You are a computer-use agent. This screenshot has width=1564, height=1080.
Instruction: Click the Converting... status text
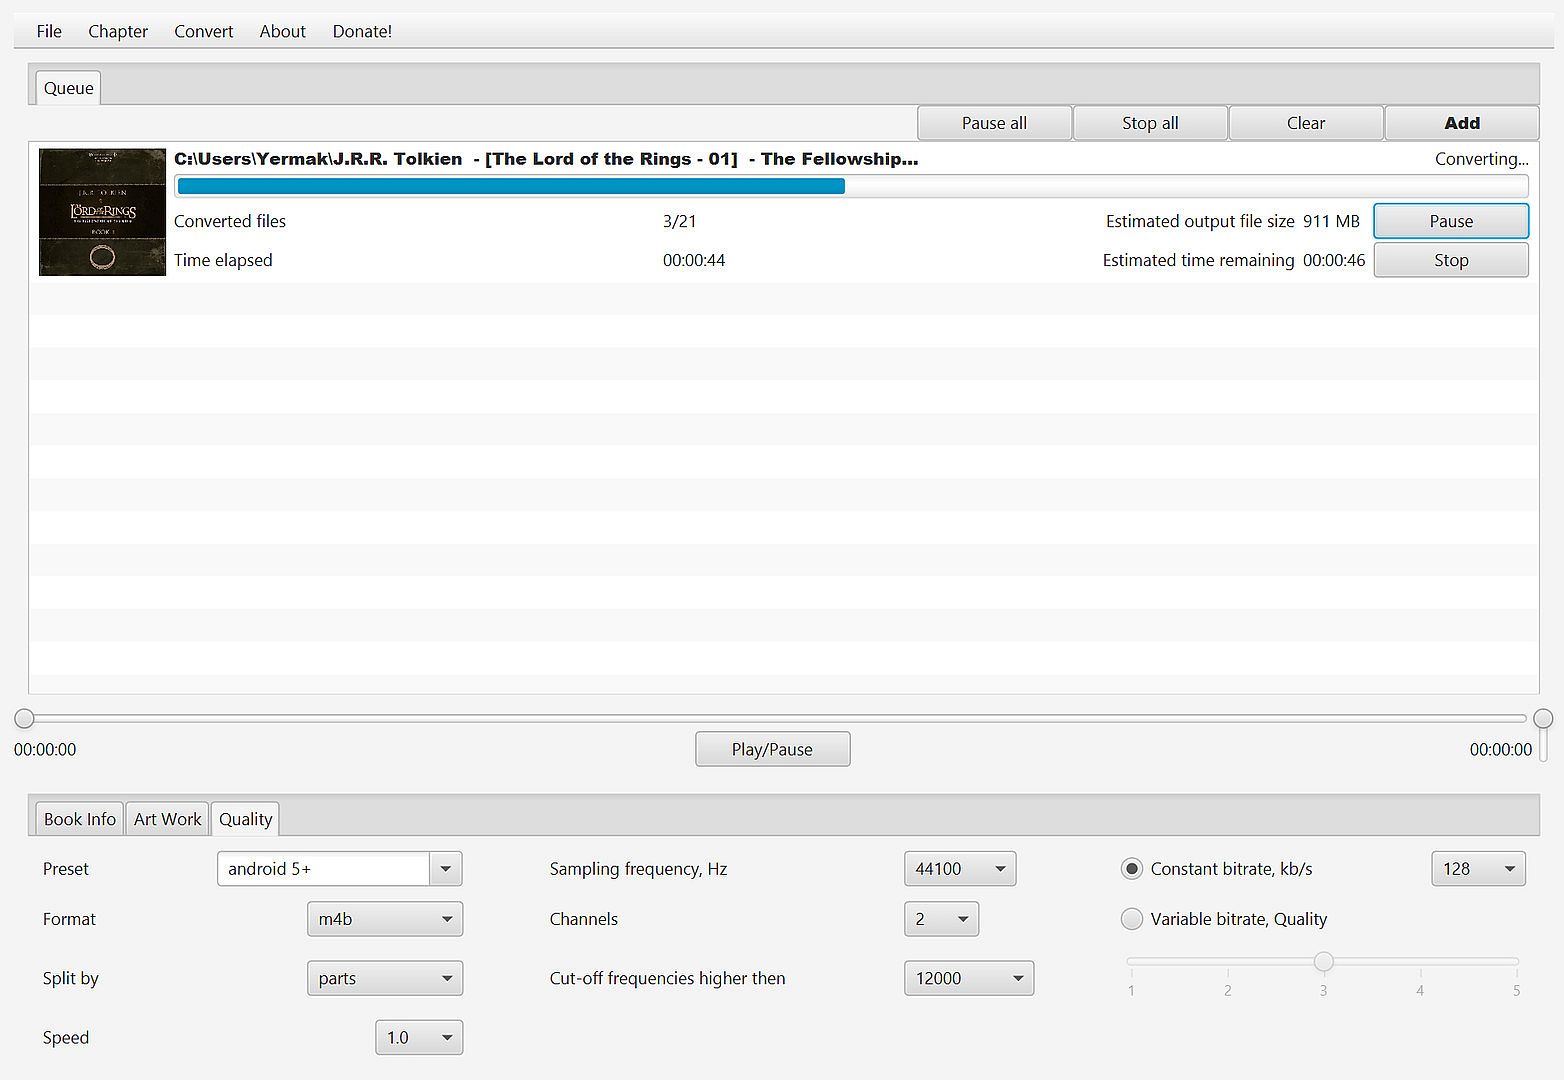1481,159
